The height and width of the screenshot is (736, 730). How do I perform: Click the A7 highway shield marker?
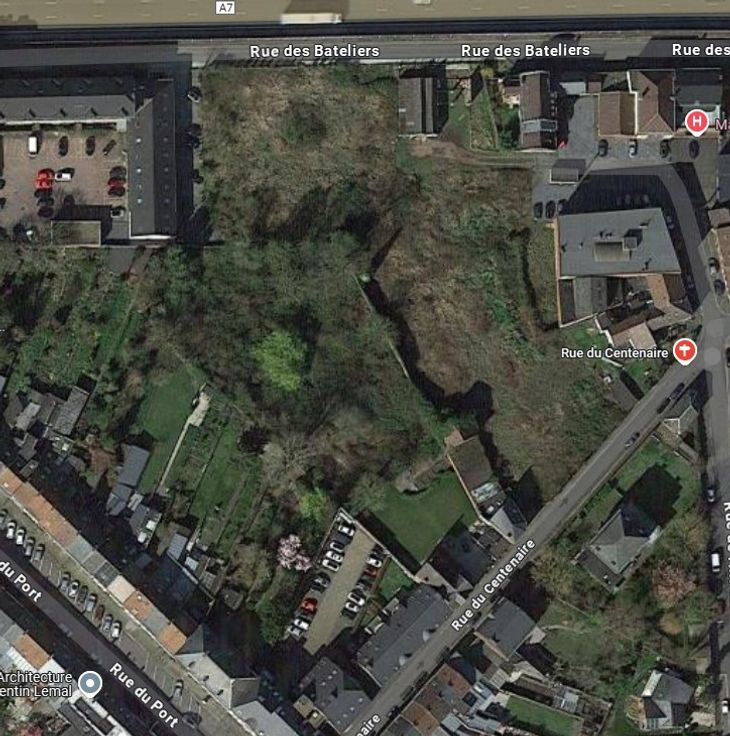pyautogui.click(x=225, y=7)
